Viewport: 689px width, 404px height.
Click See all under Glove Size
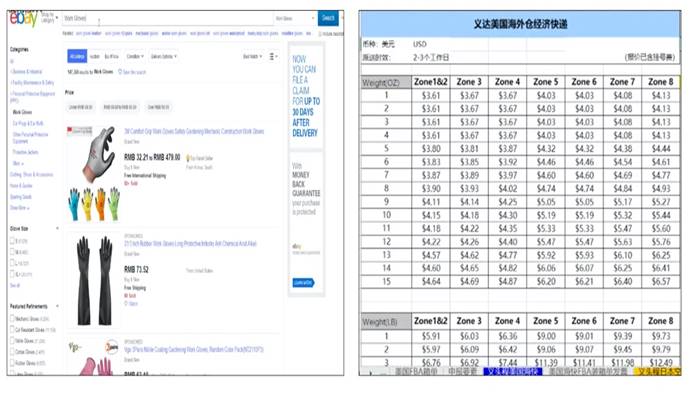coord(15,285)
